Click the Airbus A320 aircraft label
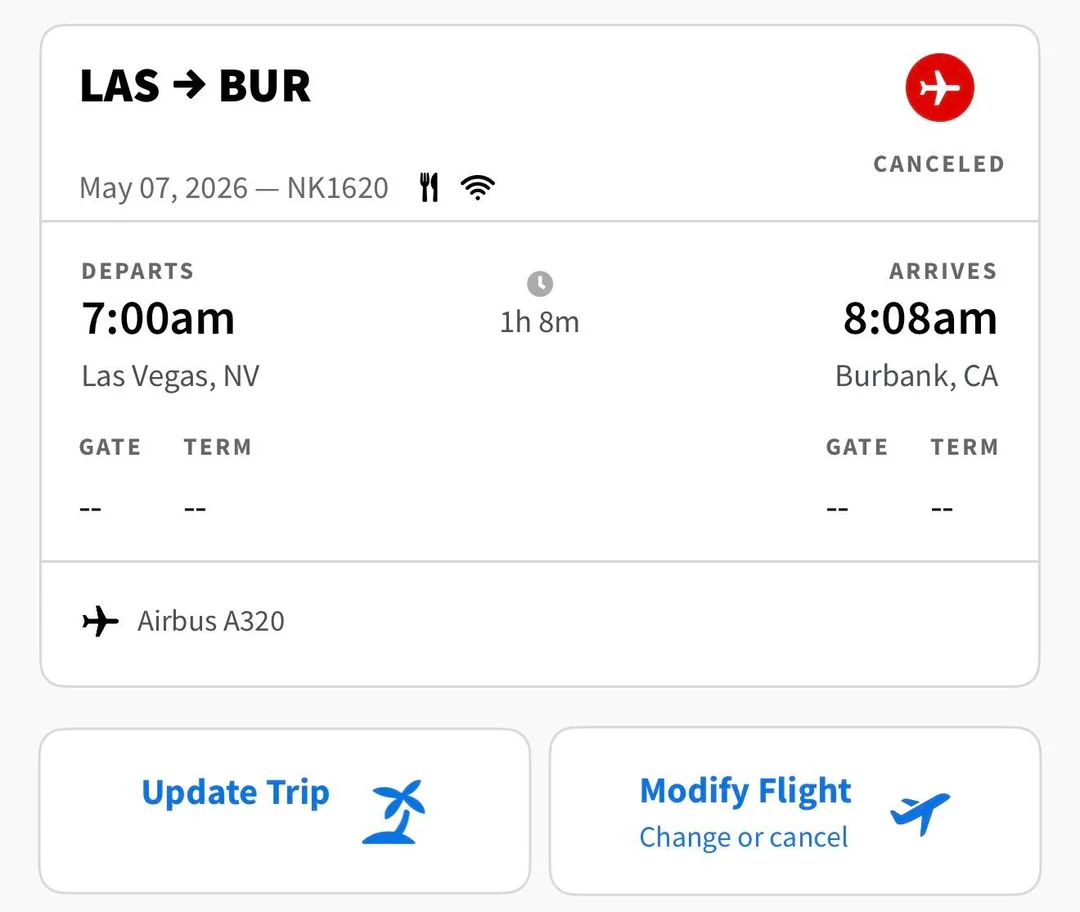Screen dimensions: 1080x912 pos(211,621)
